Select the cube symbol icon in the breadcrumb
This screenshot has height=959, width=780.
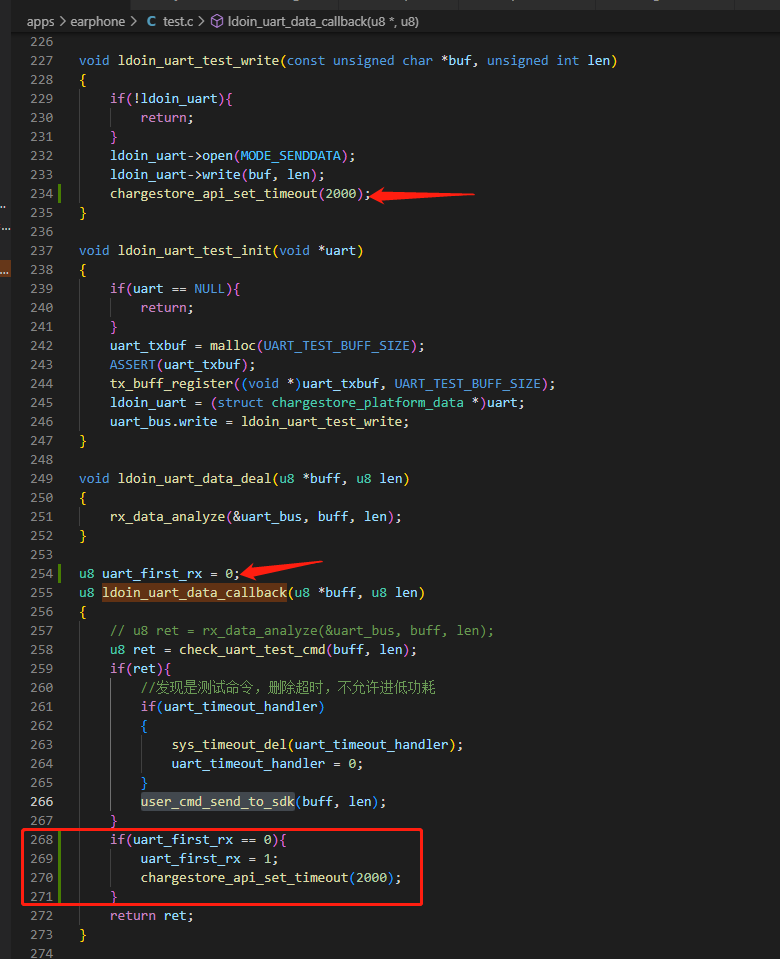217,21
